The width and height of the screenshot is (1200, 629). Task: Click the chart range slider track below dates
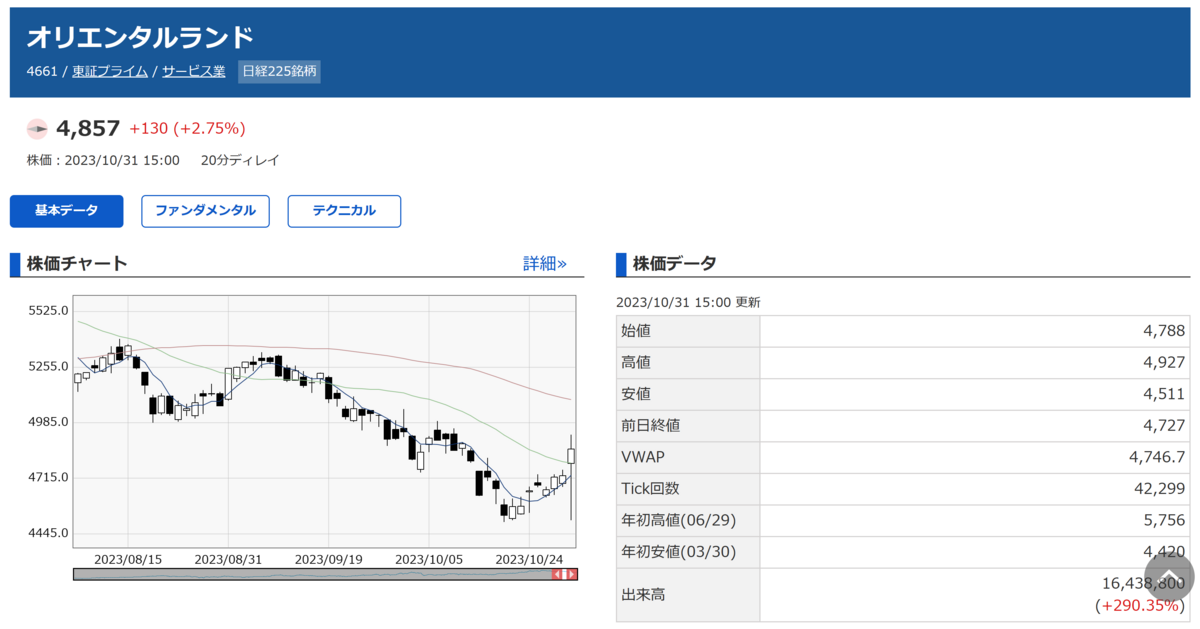coord(325,574)
